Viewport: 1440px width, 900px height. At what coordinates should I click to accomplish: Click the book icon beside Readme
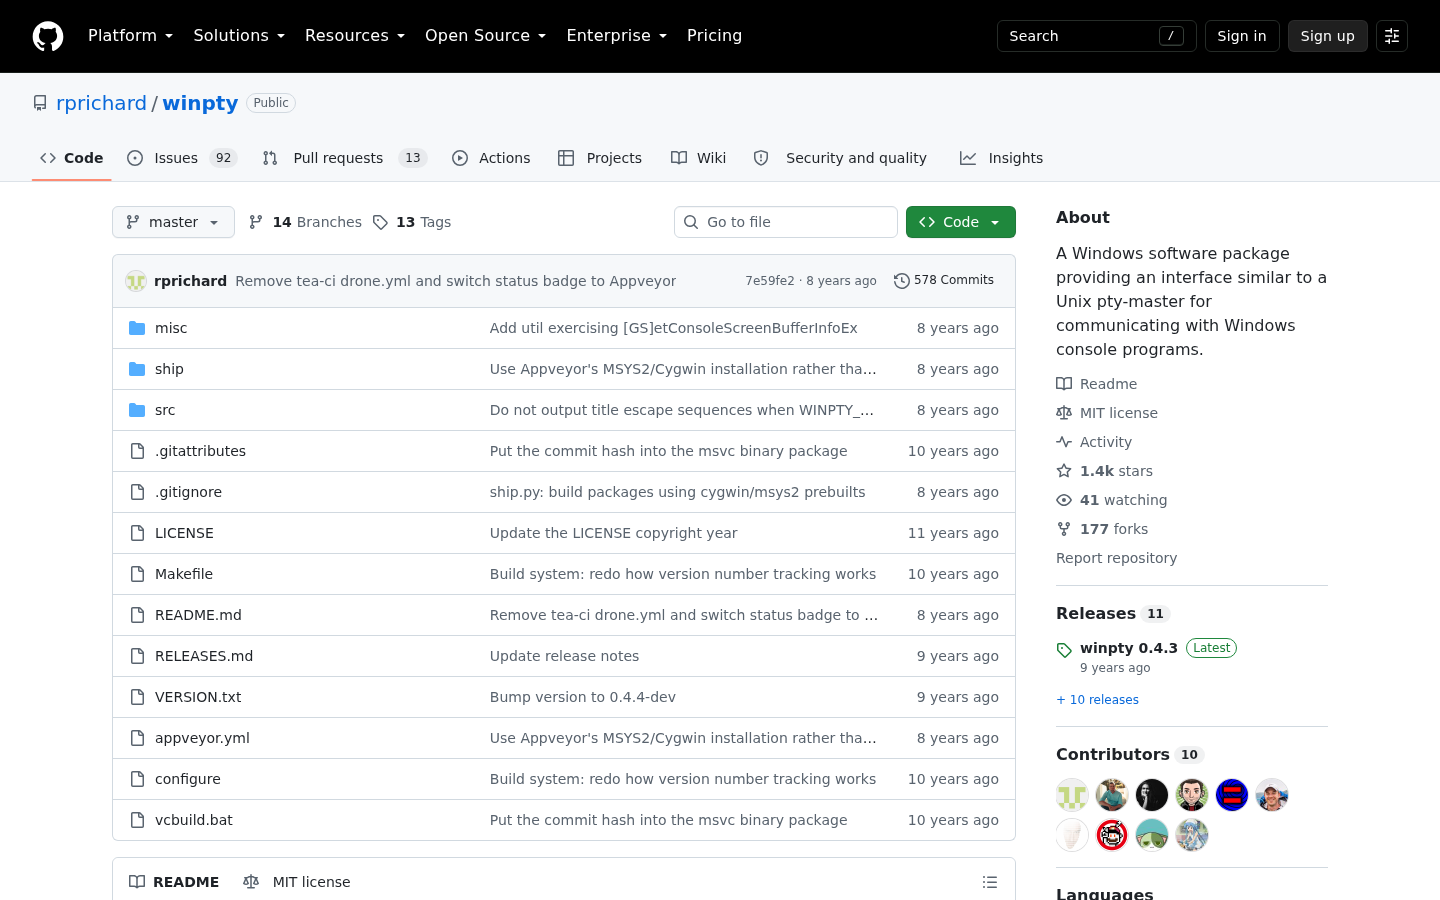tap(1064, 384)
